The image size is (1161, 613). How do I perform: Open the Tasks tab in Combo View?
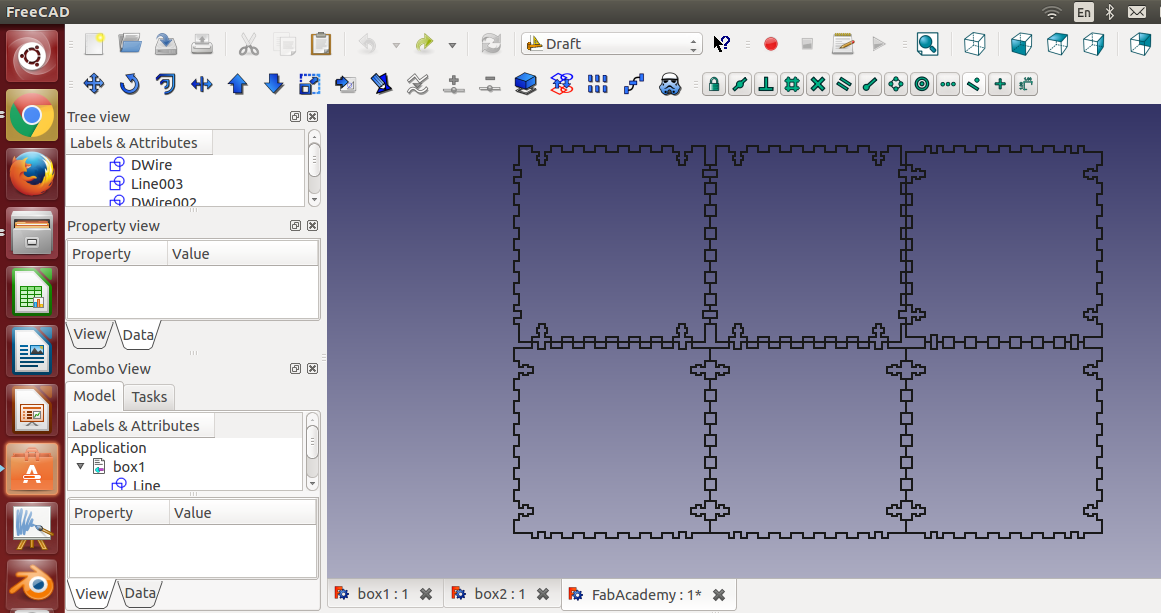(149, 397)
